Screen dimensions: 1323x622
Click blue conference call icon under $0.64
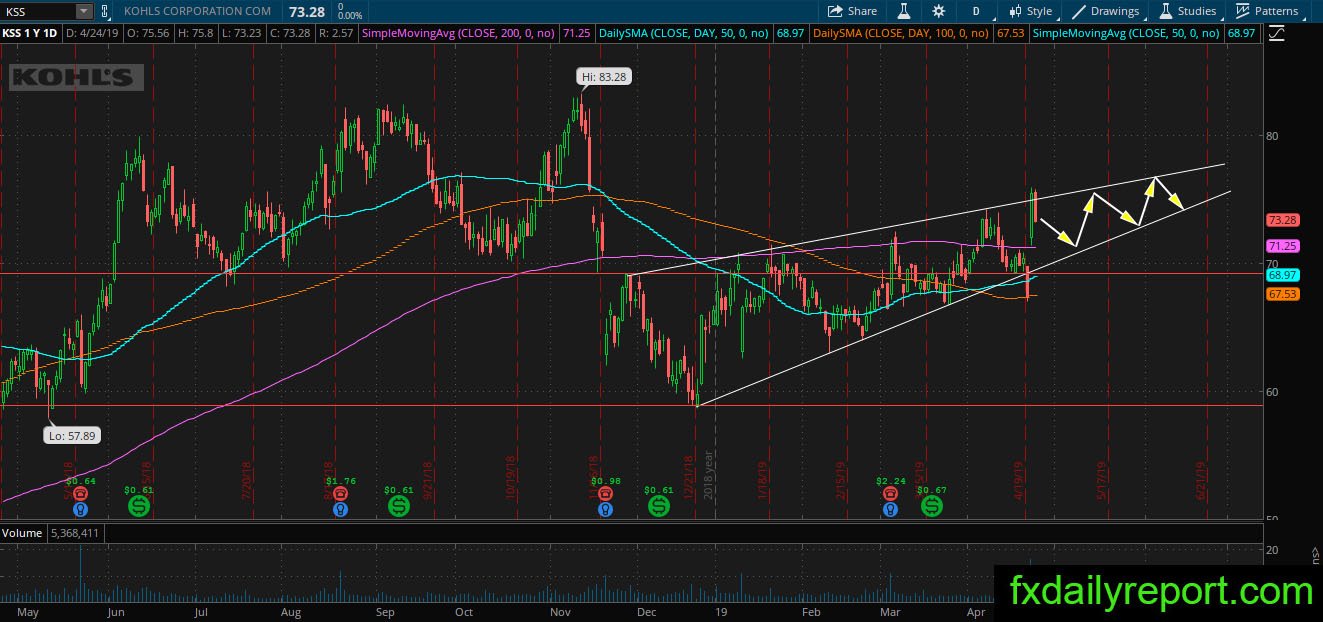(x=81, y=508)
